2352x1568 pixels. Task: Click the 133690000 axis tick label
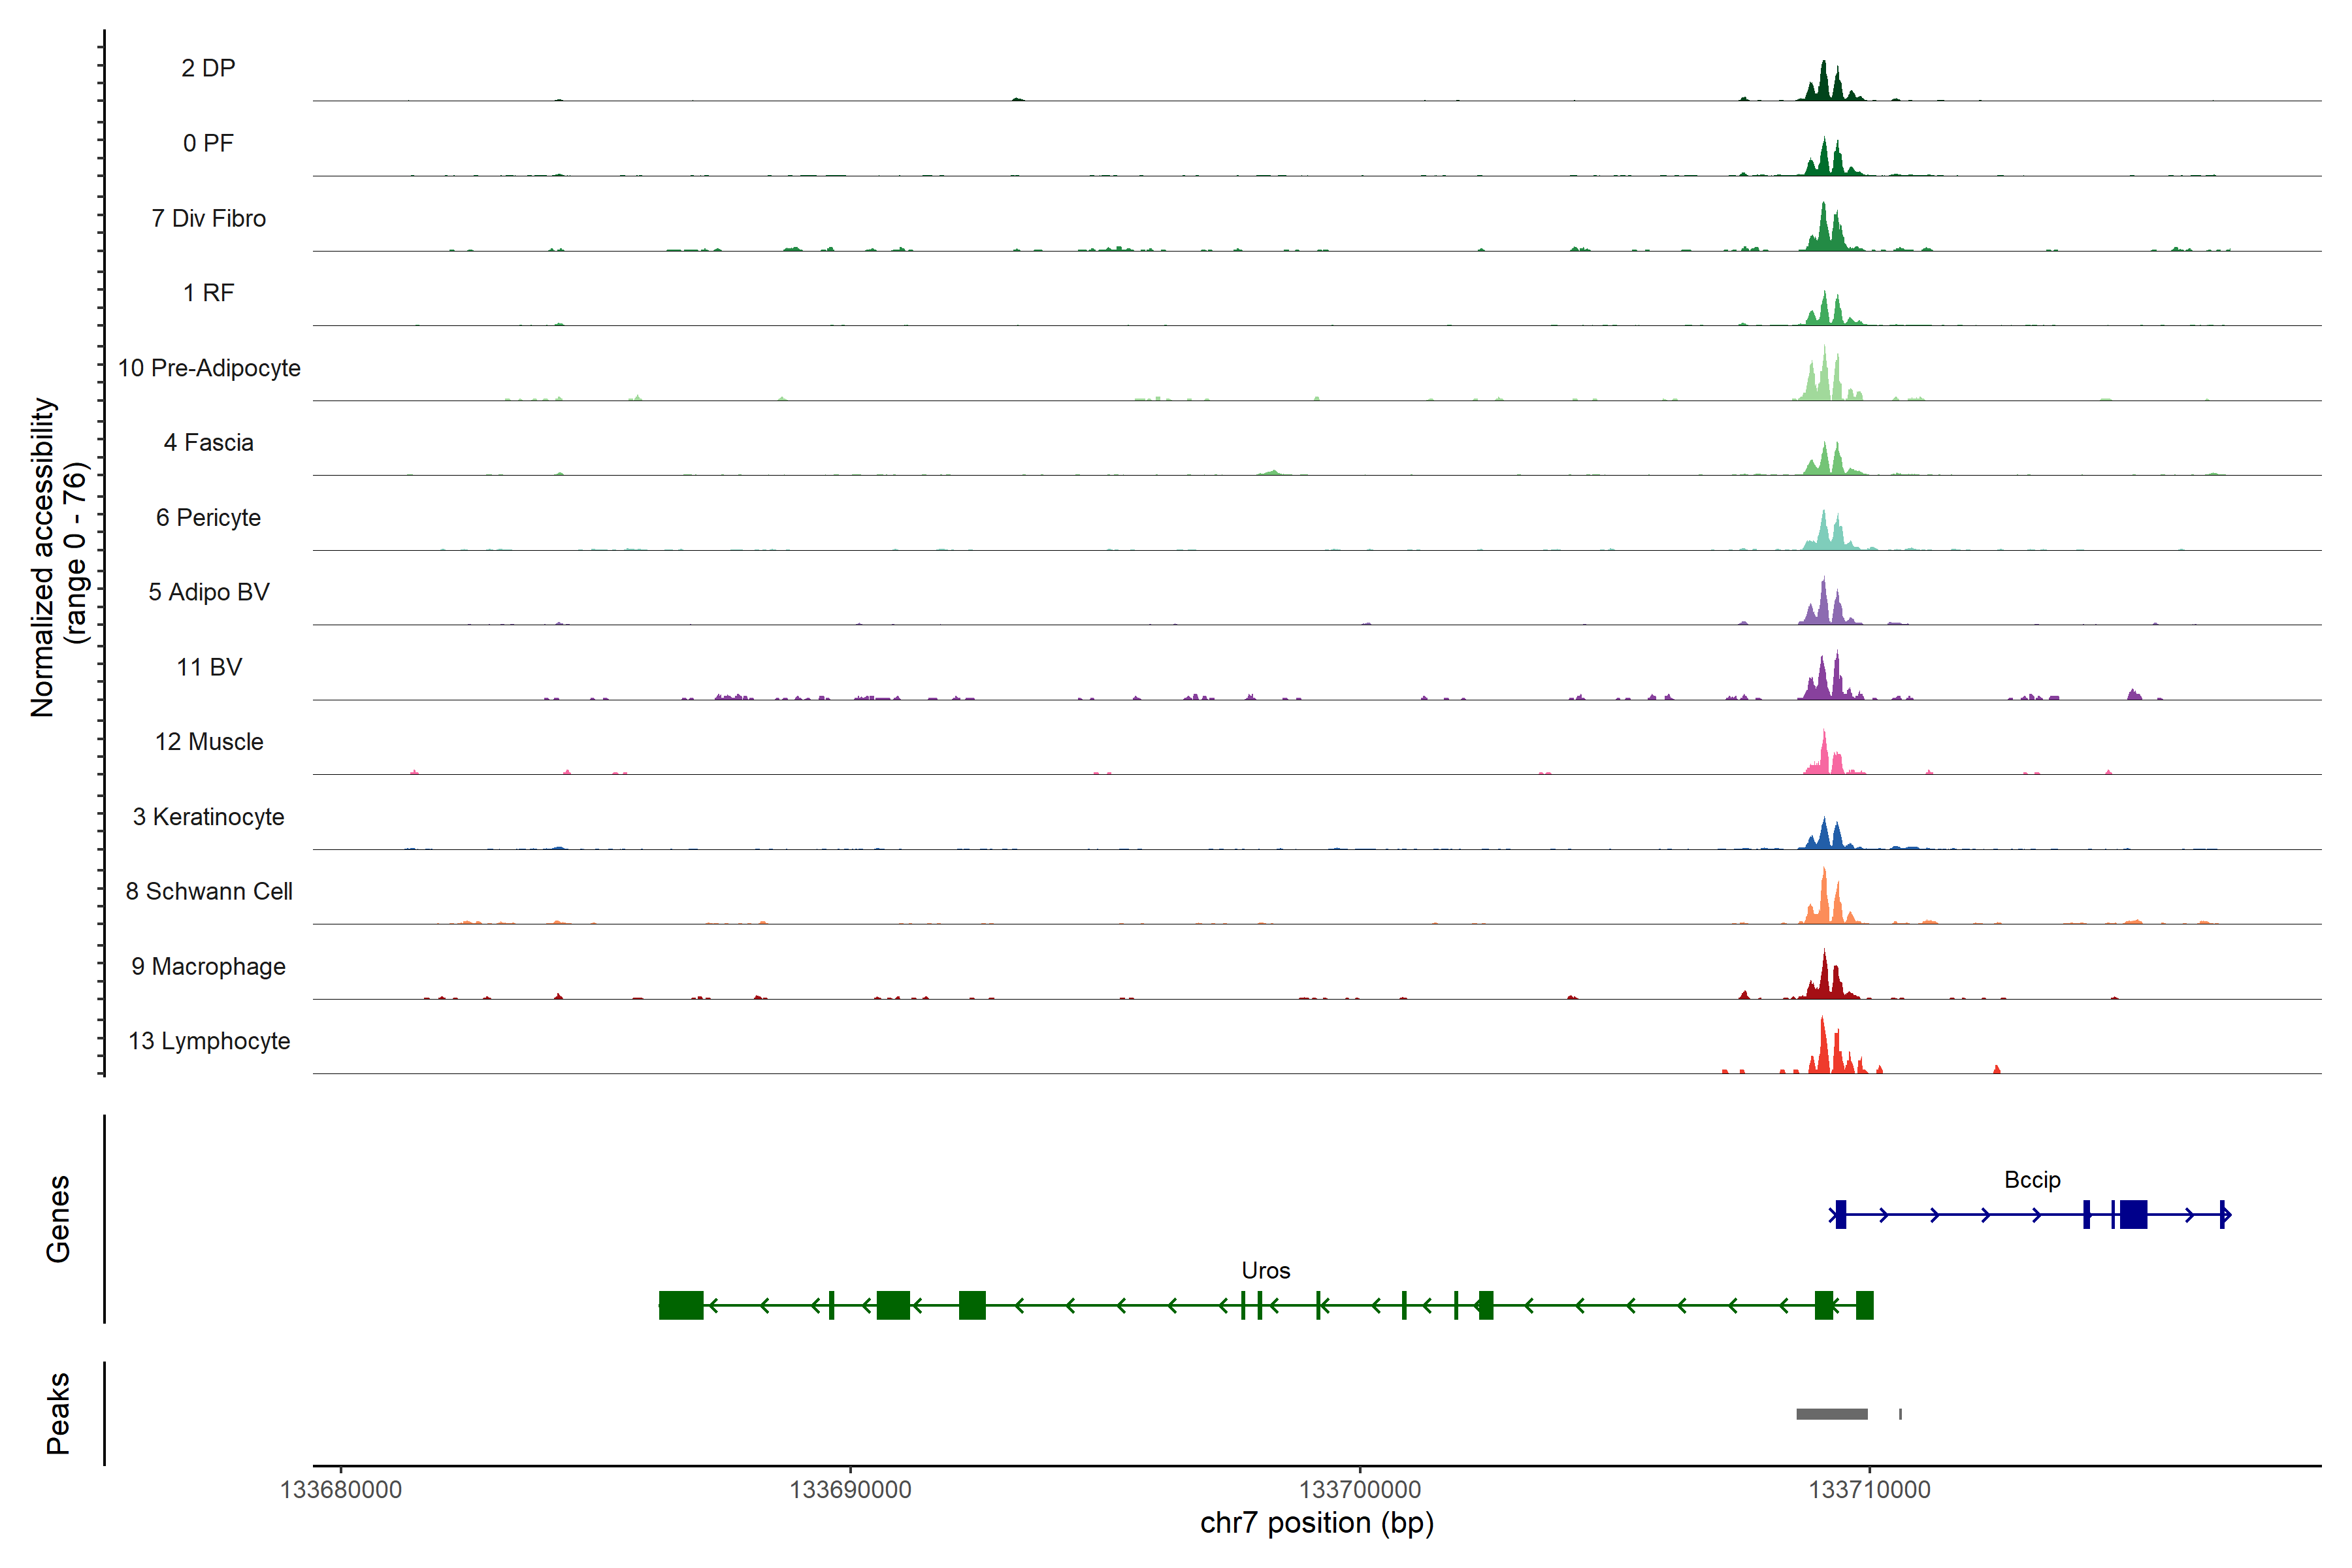850,1490
